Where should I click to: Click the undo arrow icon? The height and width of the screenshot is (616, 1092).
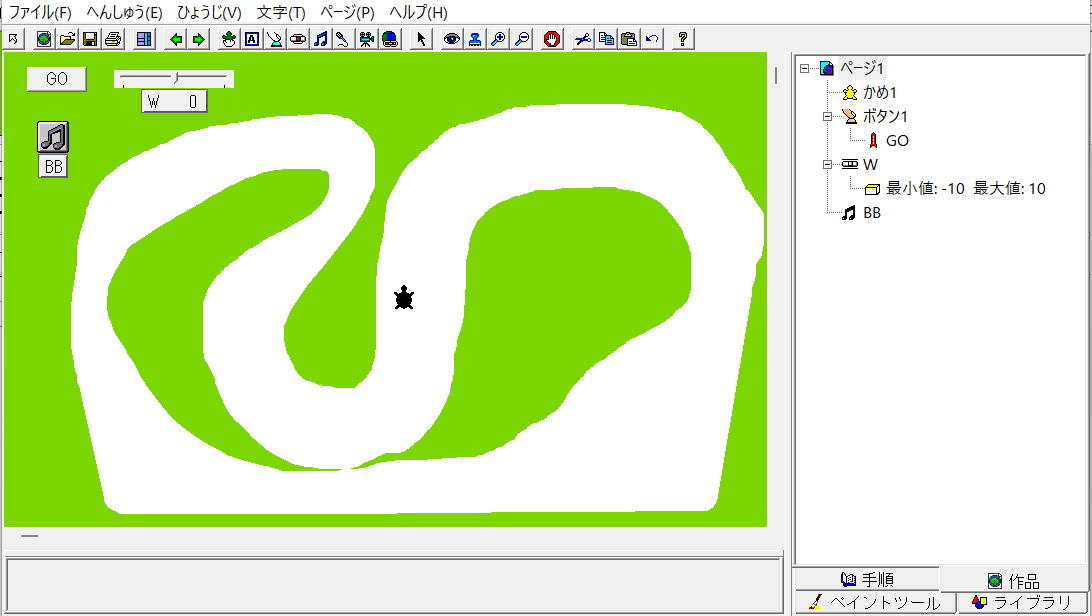tap(652, 39)
